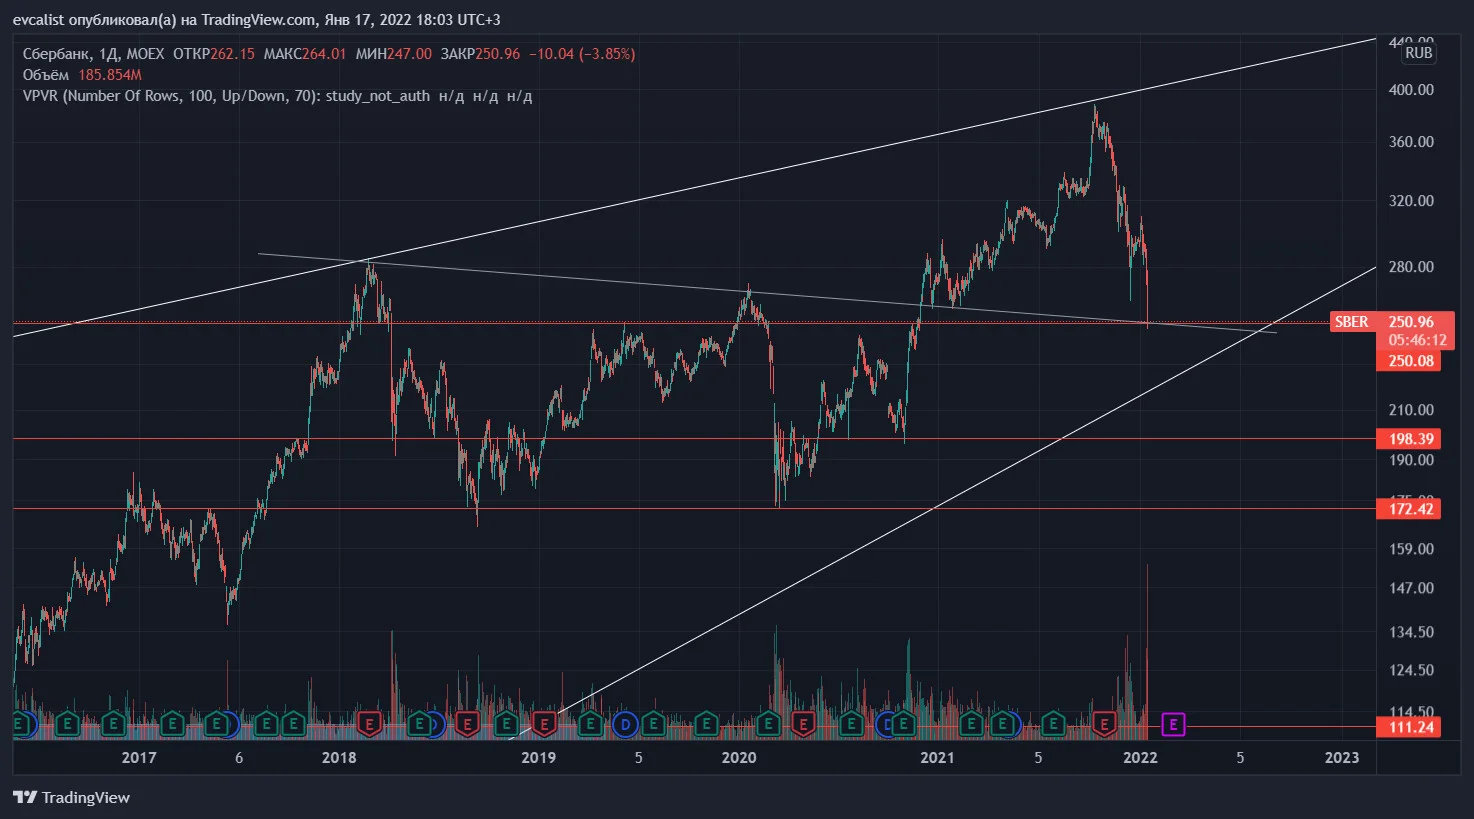1474x819 pixels.
Task: Click the SBER price line label
Action: pos(1351,322)
